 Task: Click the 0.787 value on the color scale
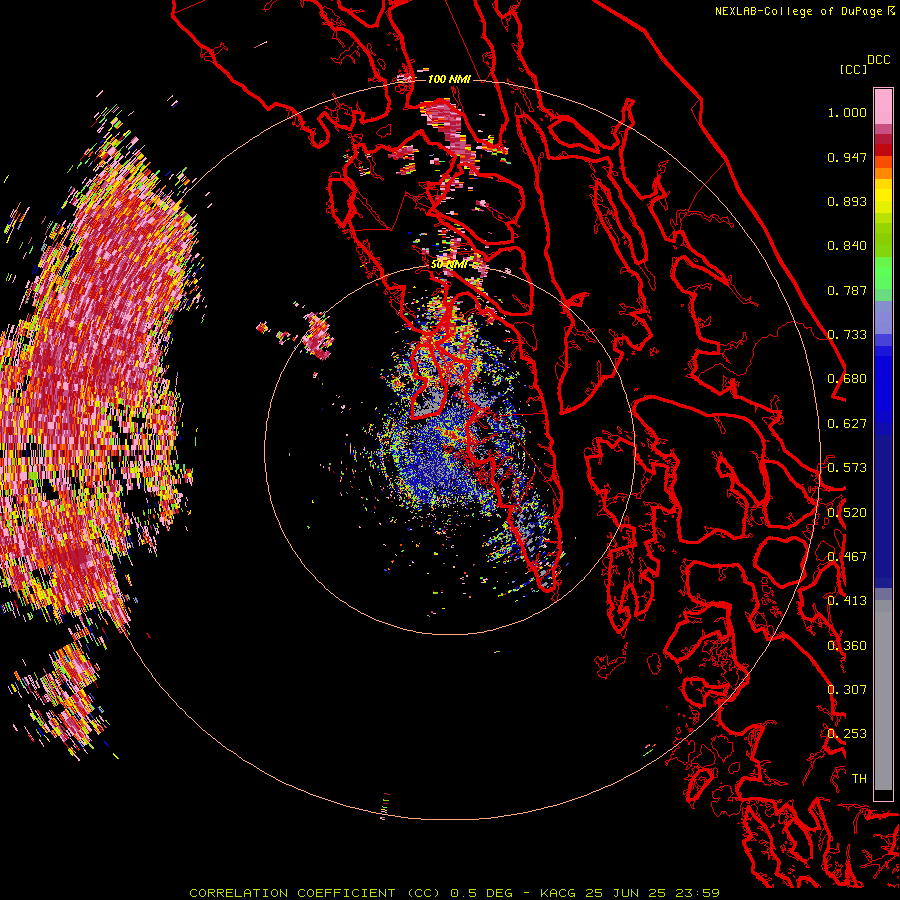(847, 290)
